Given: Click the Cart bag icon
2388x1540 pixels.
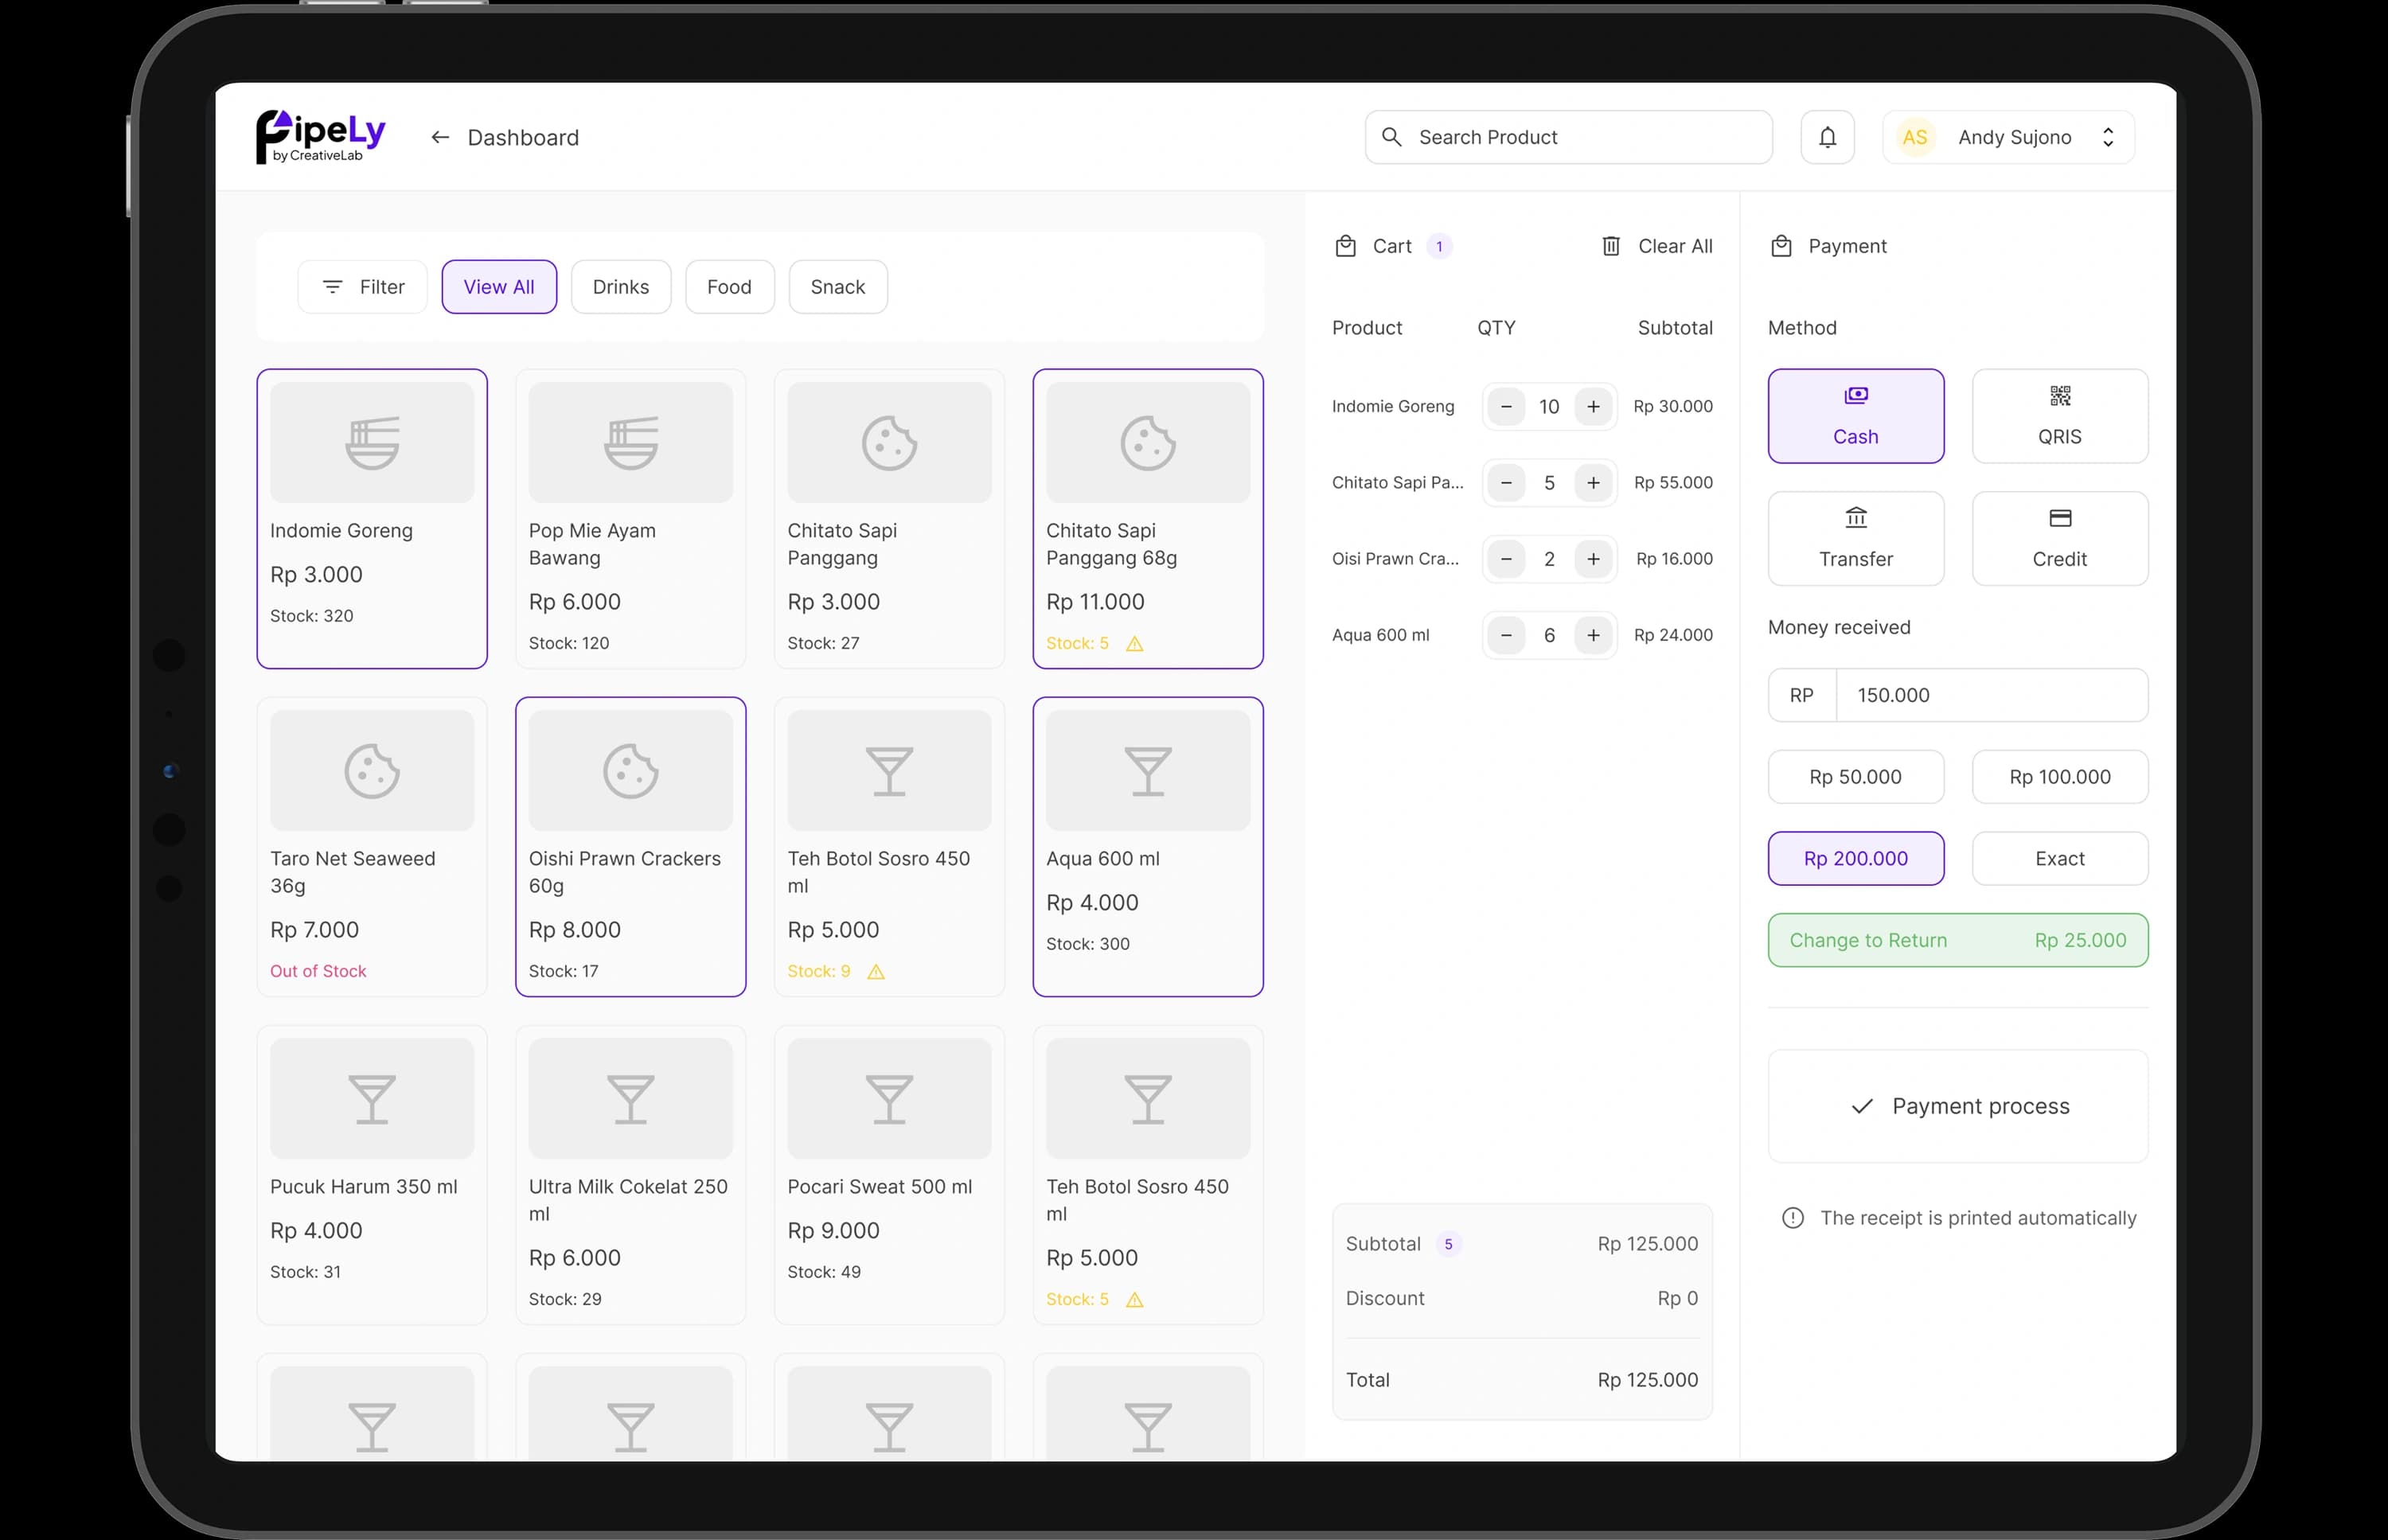Looking at the screenshot, I should point(1346,246).
